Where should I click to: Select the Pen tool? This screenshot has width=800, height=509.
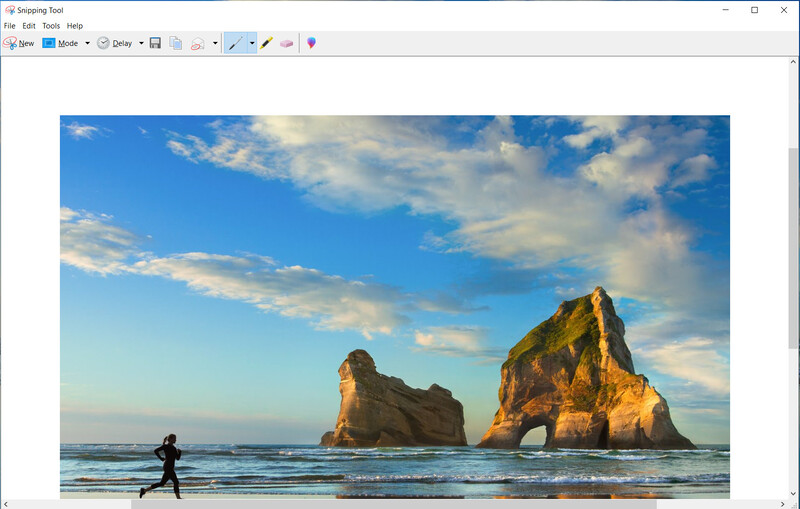coord(236,43)
